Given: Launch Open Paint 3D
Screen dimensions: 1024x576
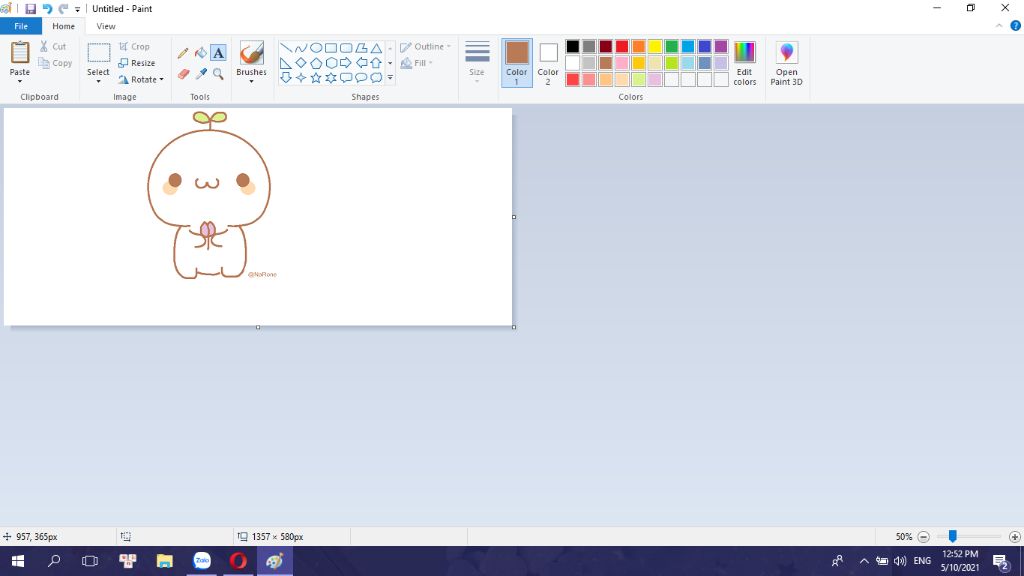Looking at the screenshot, I should (786, 63).
